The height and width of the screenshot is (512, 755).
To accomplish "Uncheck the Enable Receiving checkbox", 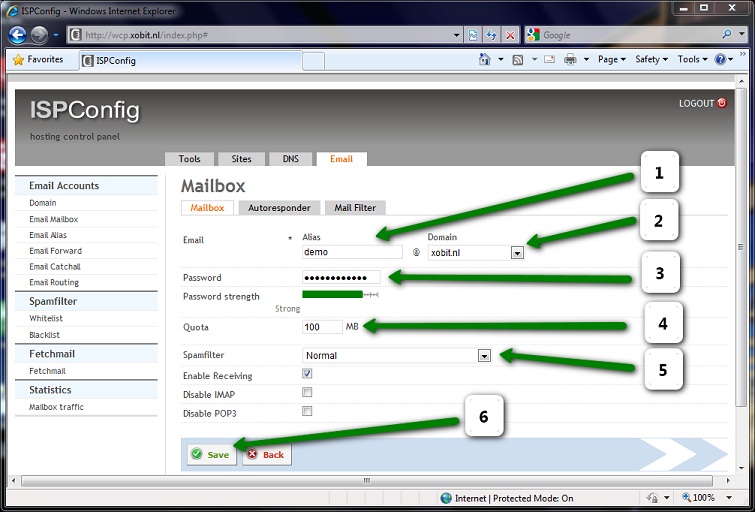I will (307, 374).
